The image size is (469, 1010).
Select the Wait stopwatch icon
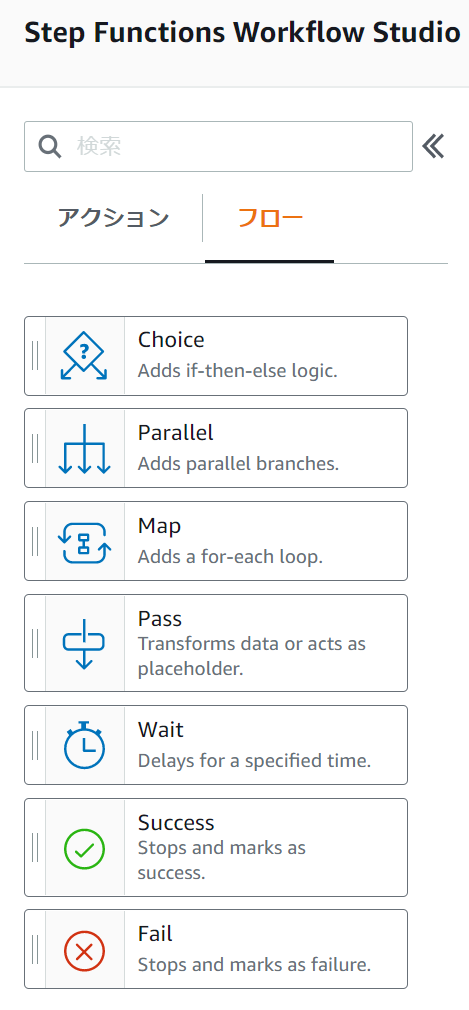click(x=84, y=745)
